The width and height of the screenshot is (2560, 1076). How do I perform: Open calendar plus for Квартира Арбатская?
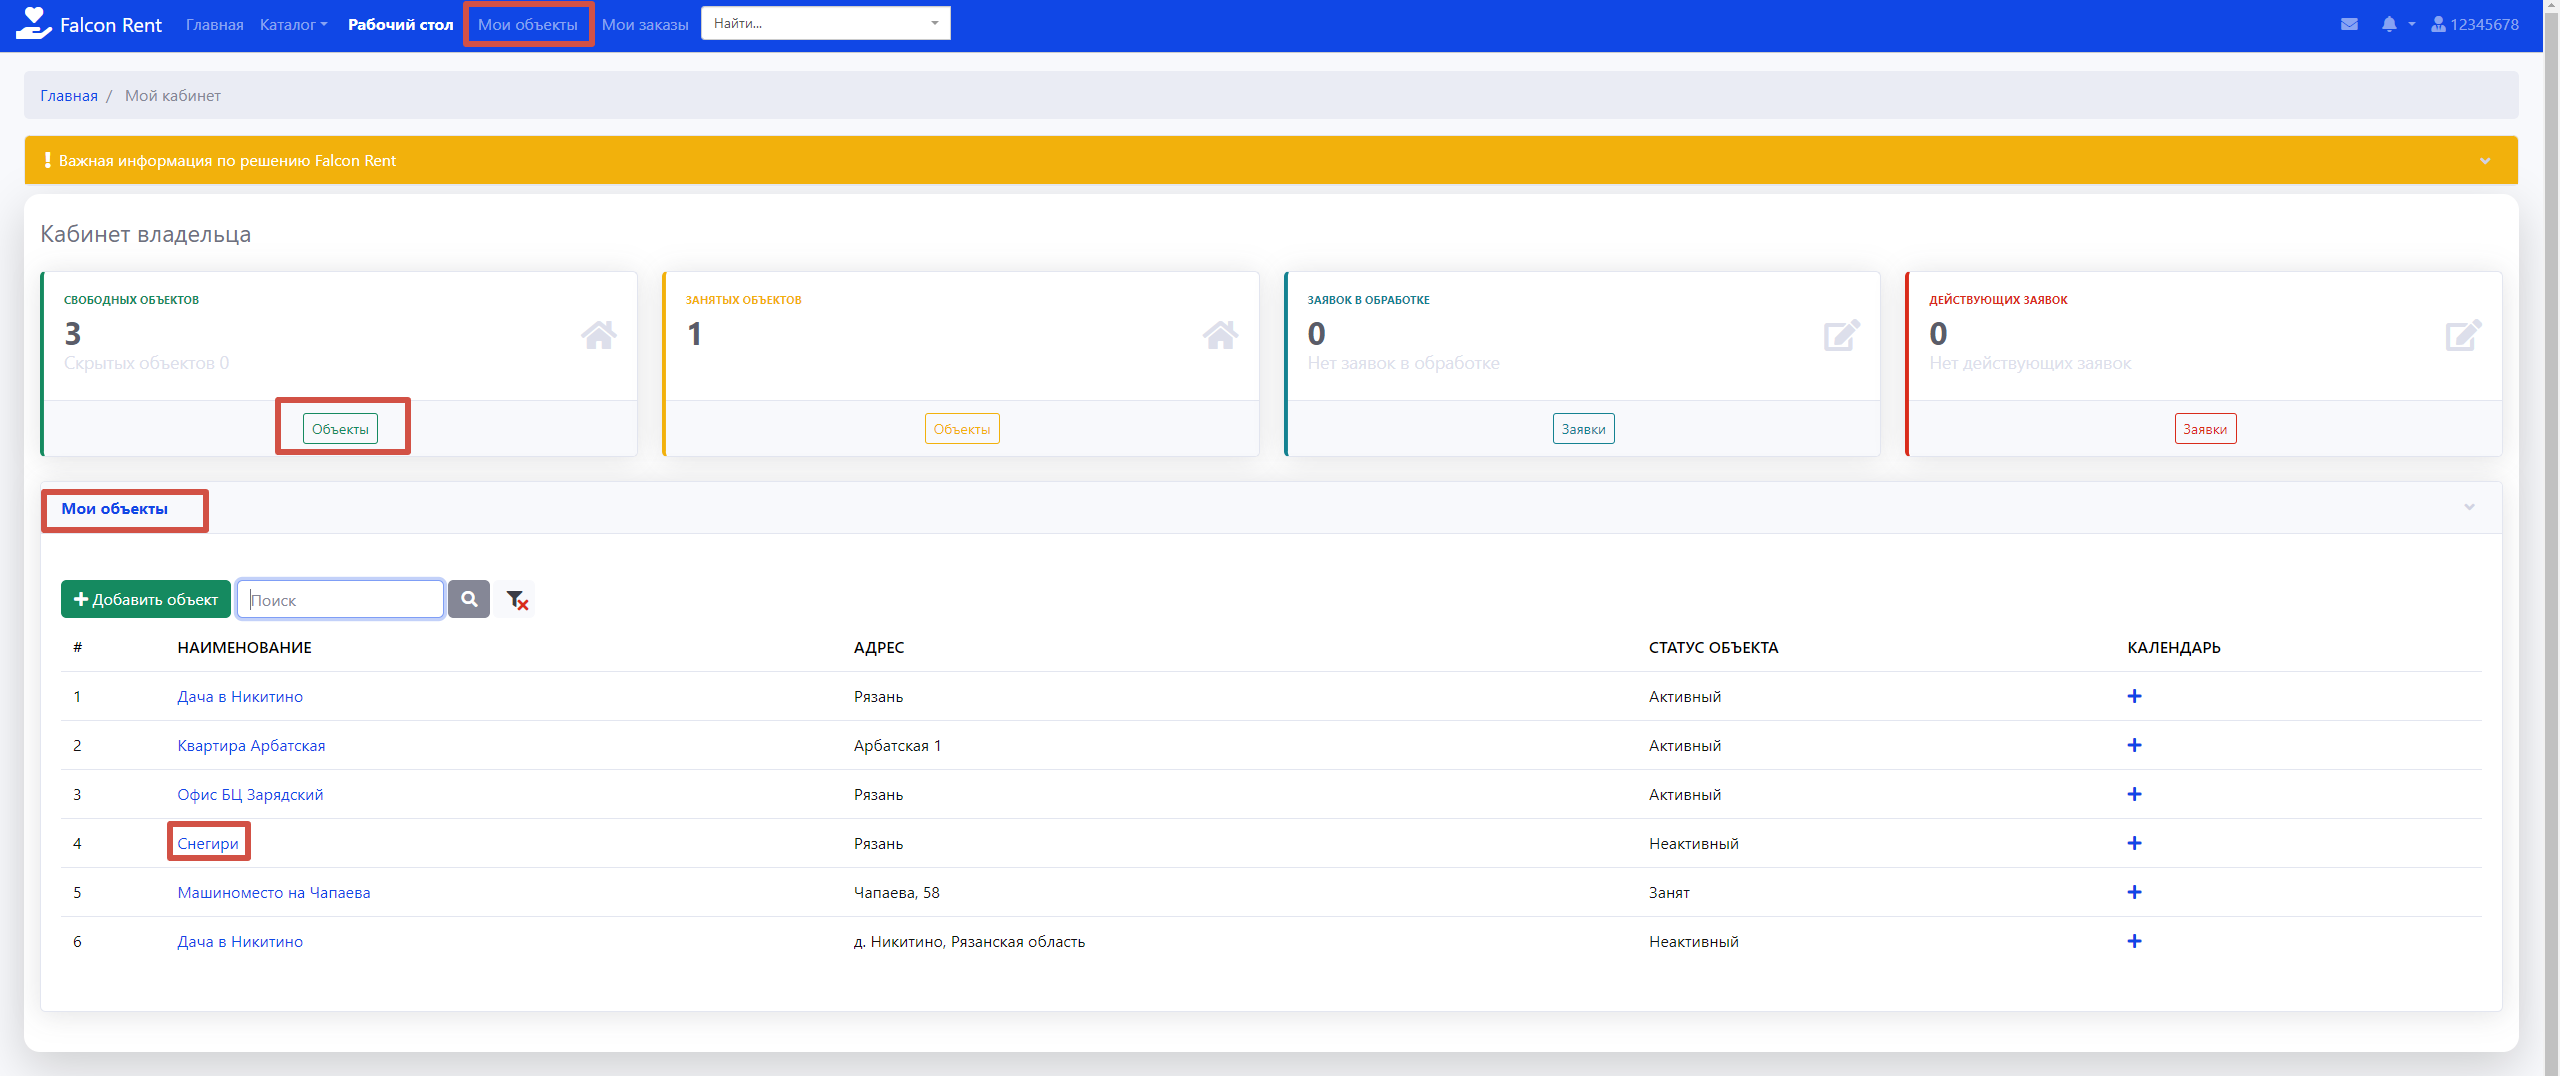[x=2134, y=745]
